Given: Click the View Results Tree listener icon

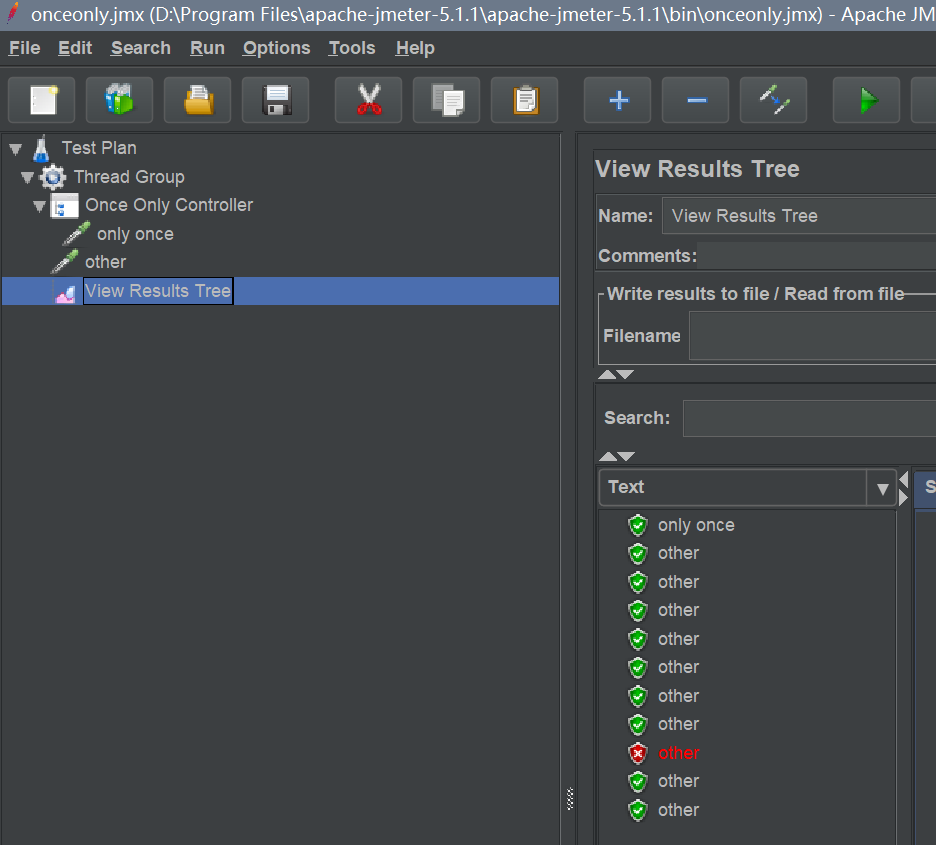Looking at the screenshot, I should [65, 293].
